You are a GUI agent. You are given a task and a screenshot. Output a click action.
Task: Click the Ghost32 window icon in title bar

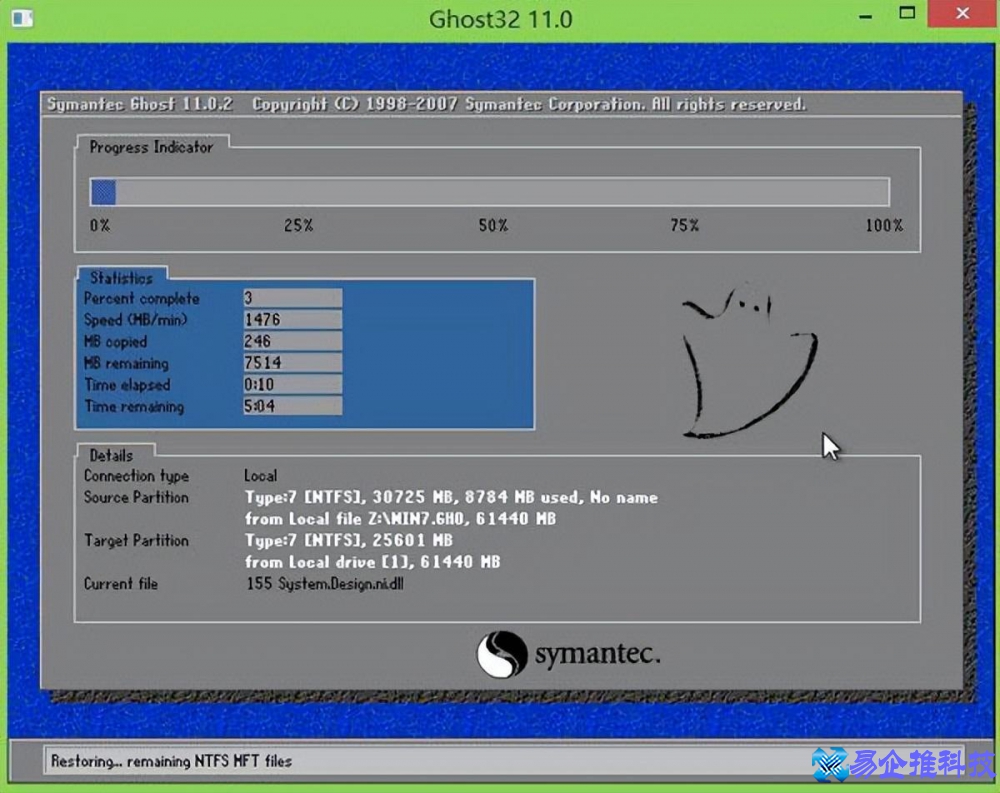(21, 19)
